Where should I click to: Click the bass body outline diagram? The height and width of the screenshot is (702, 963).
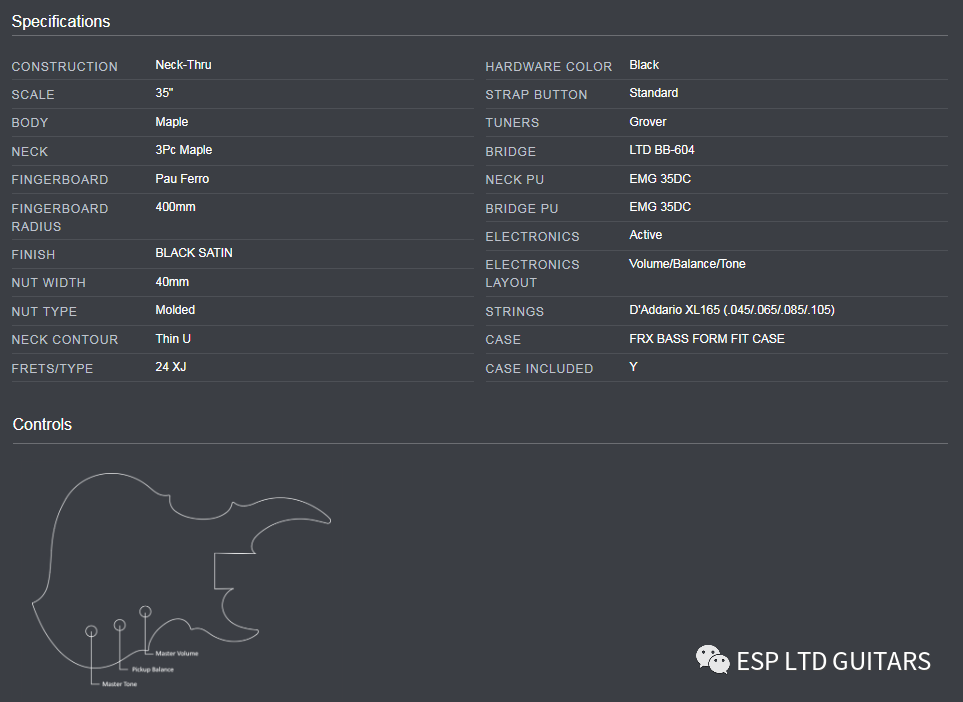tap(181, 571)
